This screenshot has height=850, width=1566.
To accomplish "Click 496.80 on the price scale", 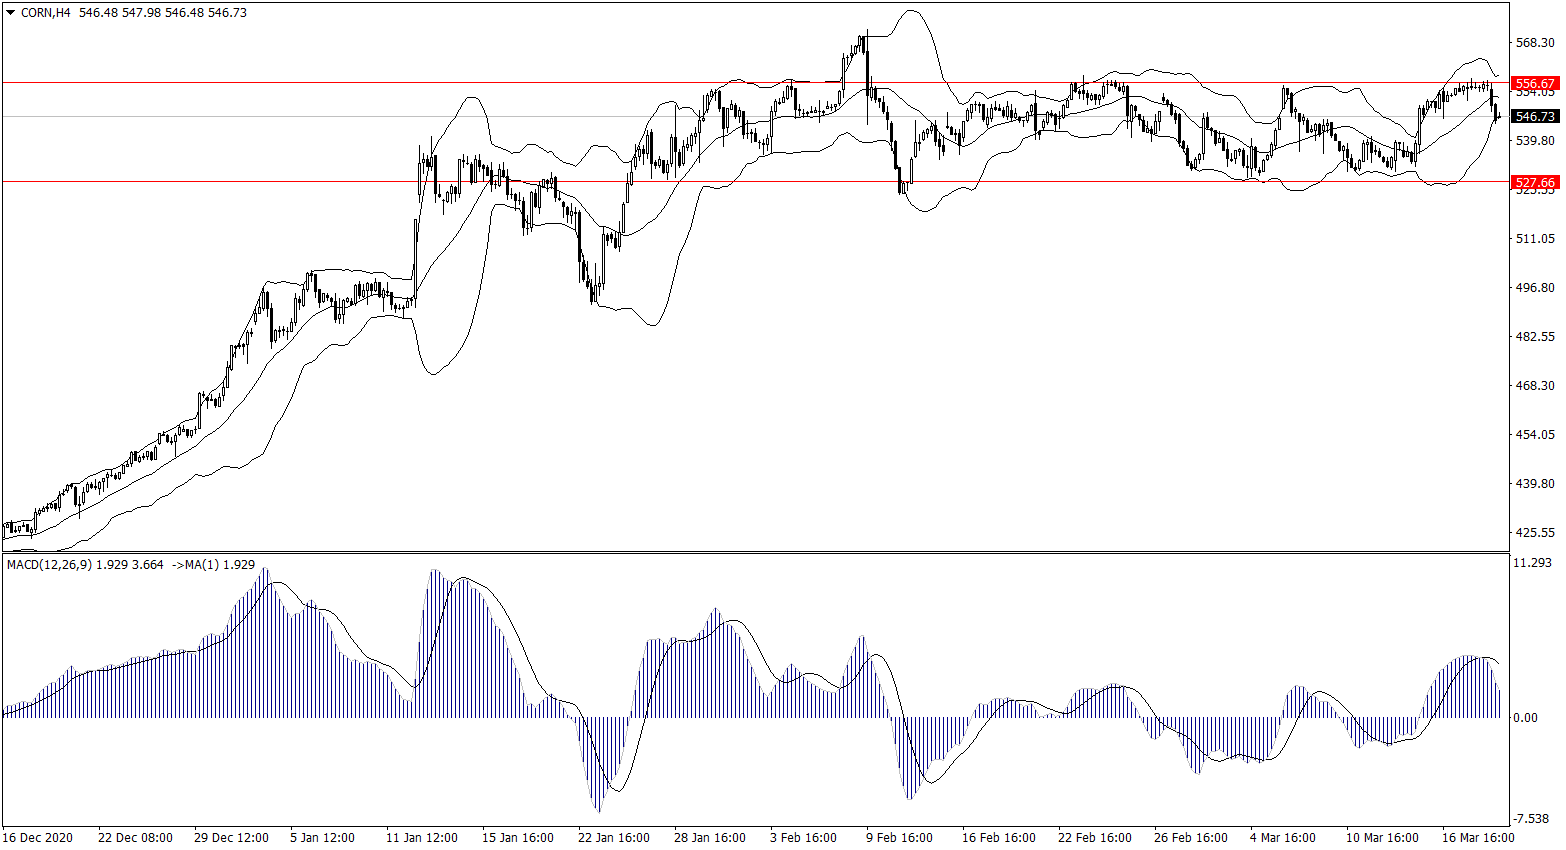I will click(x=1535, y=288).
